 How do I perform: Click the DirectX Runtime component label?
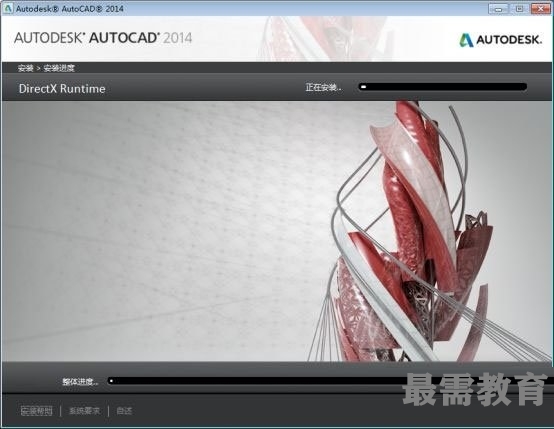(x=62, y=88)
